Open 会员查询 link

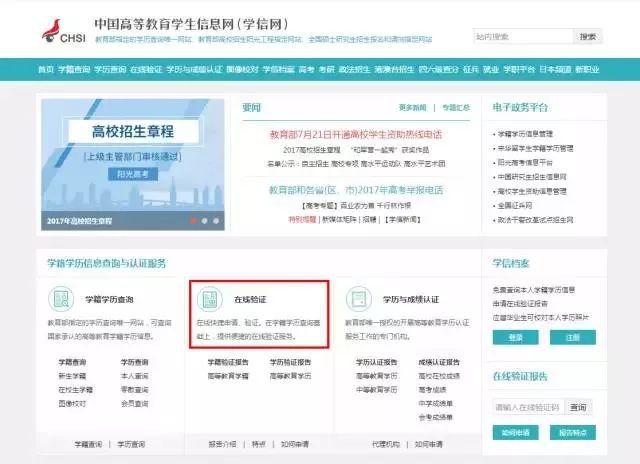point(134,404)
